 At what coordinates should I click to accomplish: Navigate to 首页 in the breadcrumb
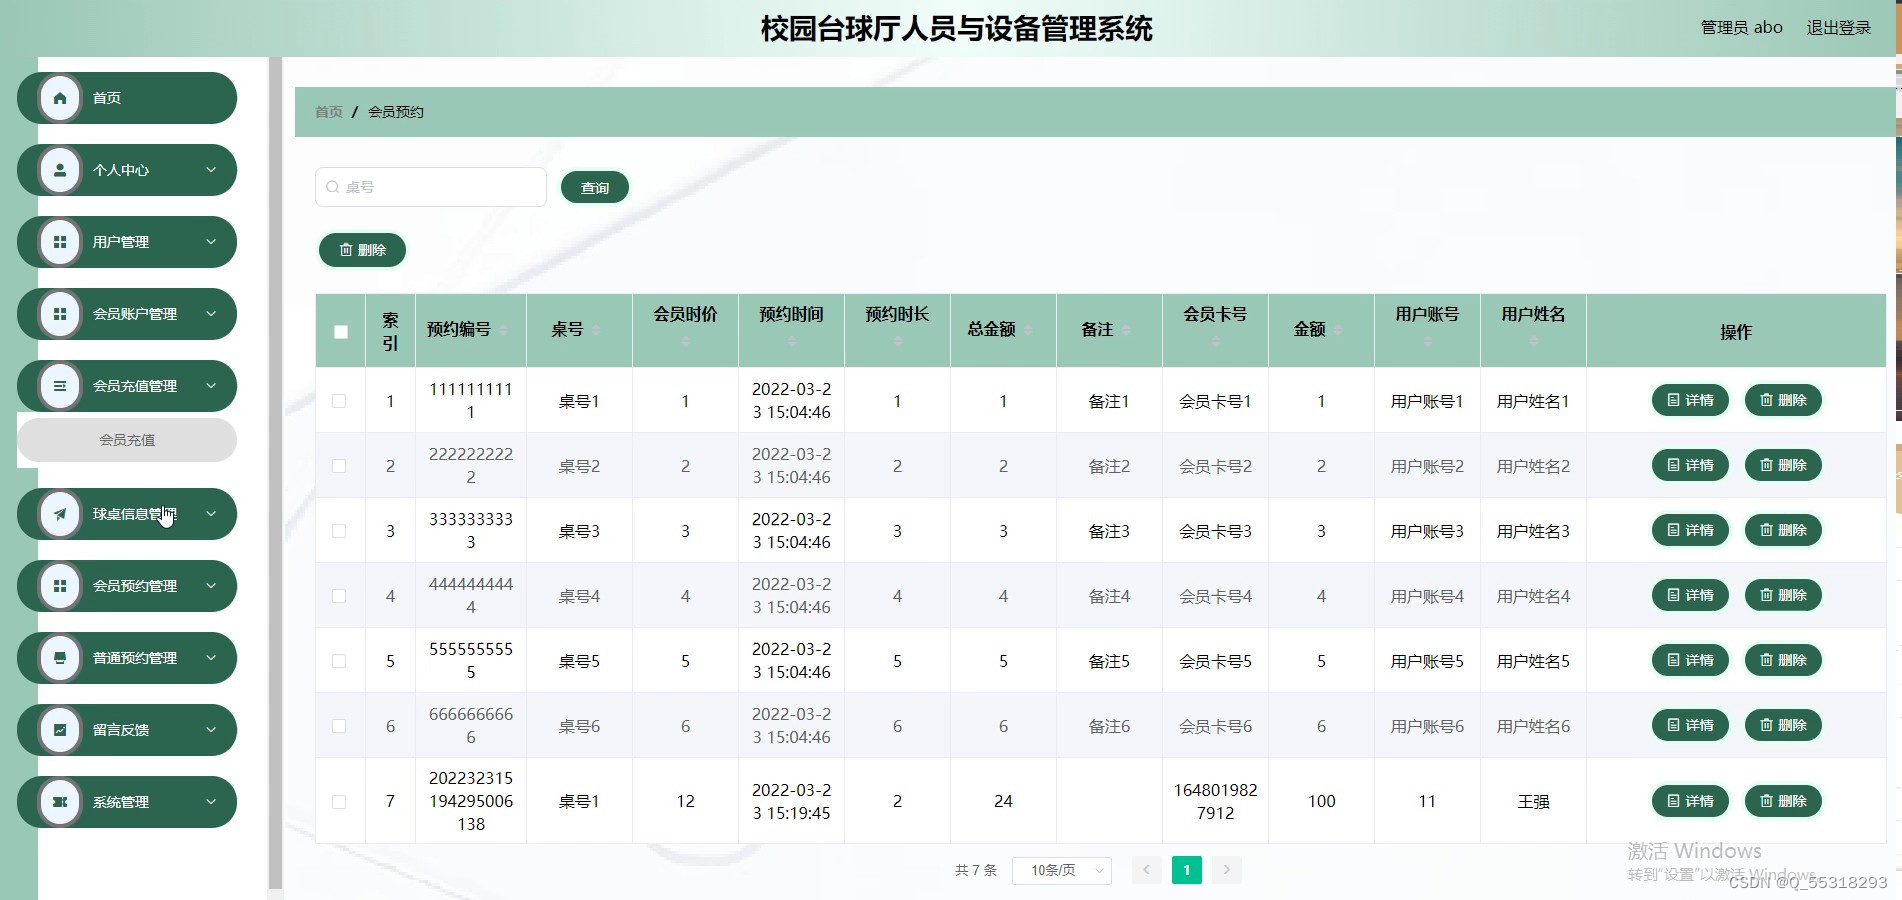coord(328,111)
